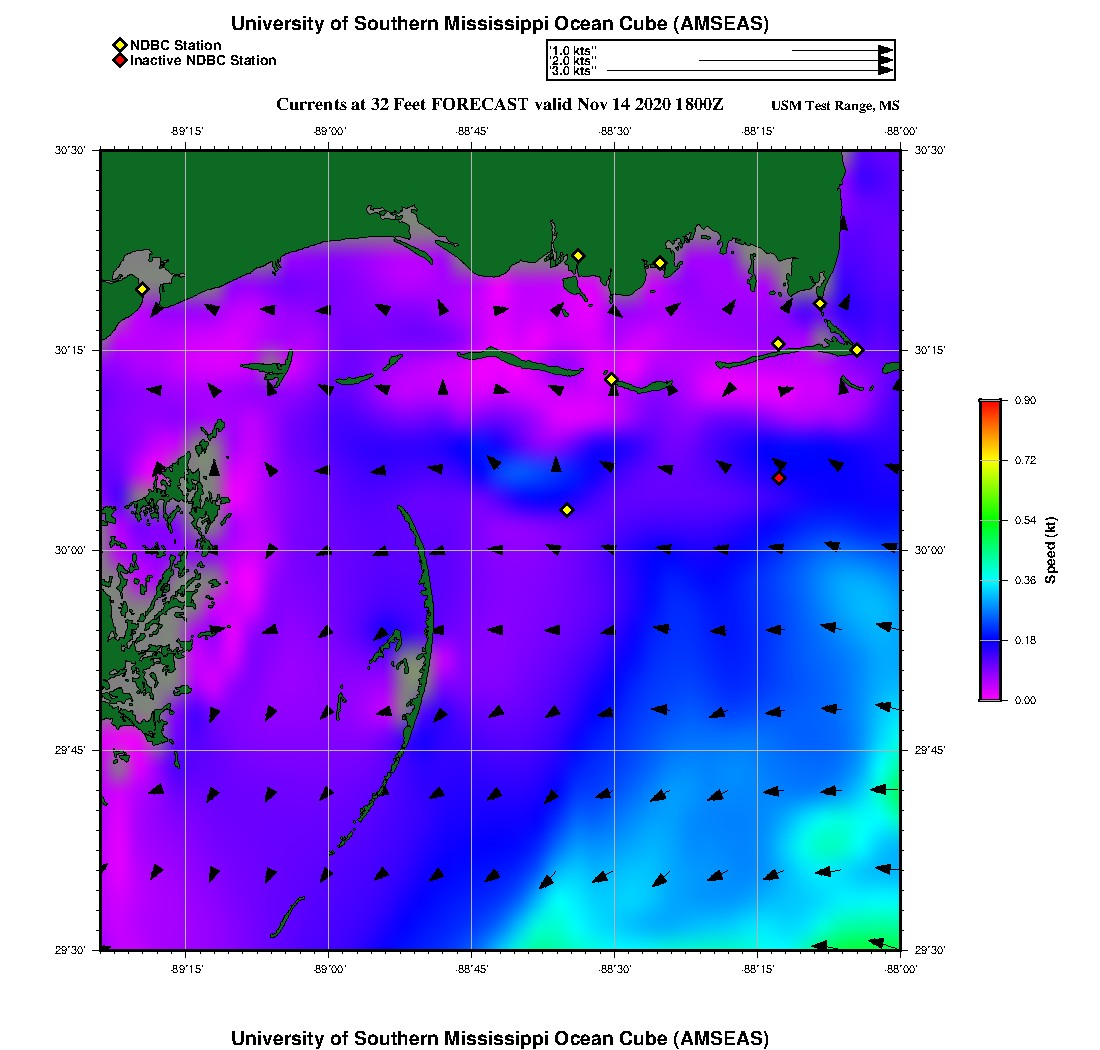Click the 2.0 kts scale label

click(572, 61)
